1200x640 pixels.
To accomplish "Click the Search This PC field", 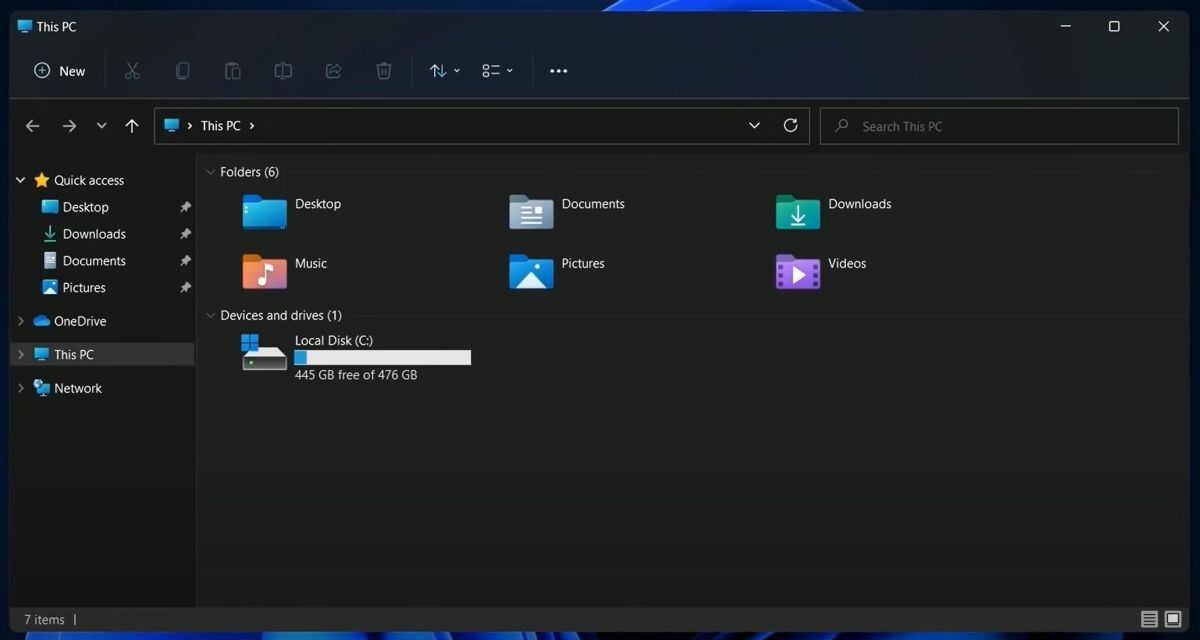I will pyautogui.click(x=1000, y=126).
